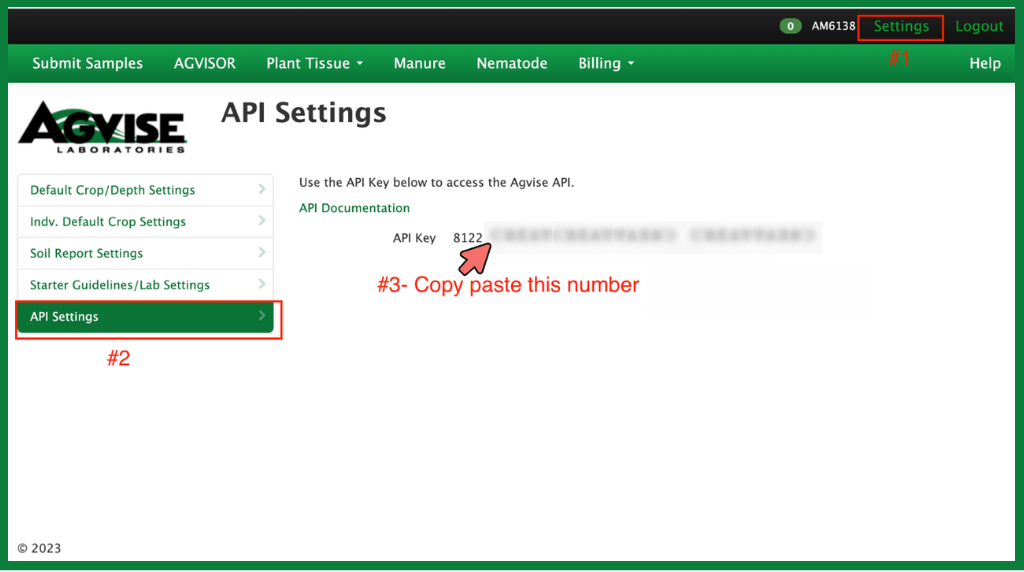
Task: Open the Nematode navigation item
Action: pos(511,63)
